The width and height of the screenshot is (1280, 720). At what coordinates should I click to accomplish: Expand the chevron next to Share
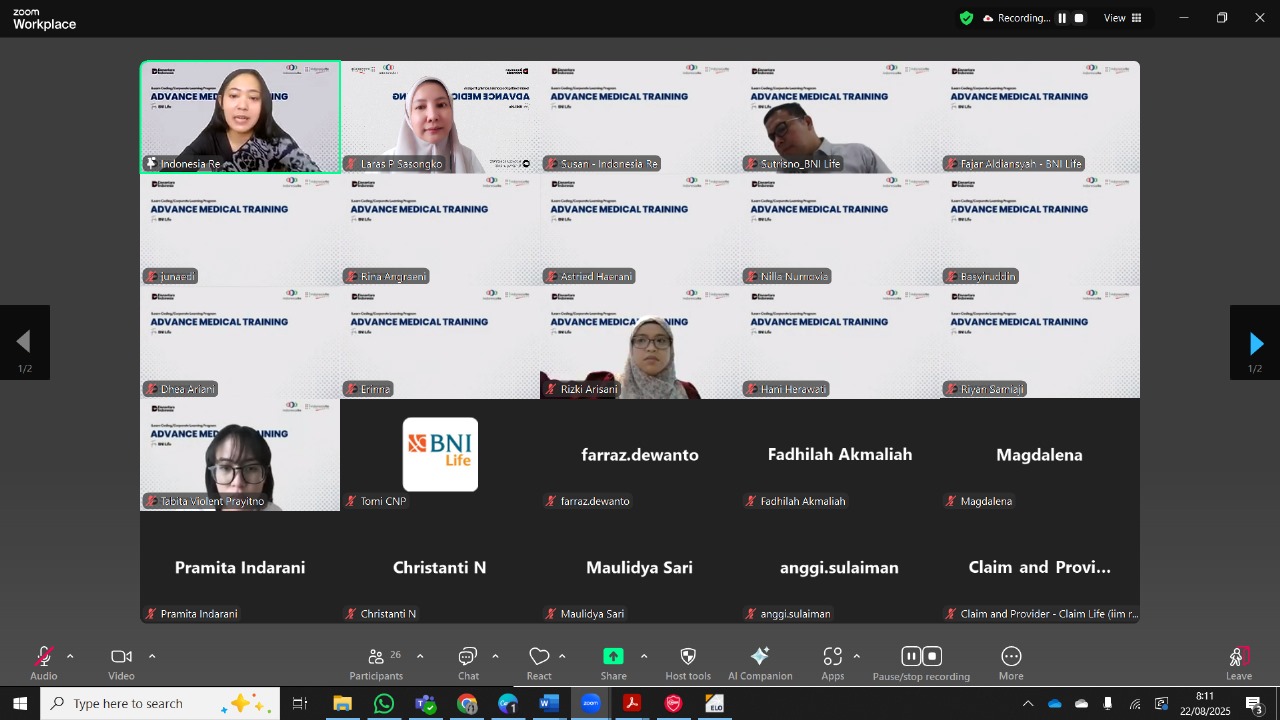pos(643,656)
